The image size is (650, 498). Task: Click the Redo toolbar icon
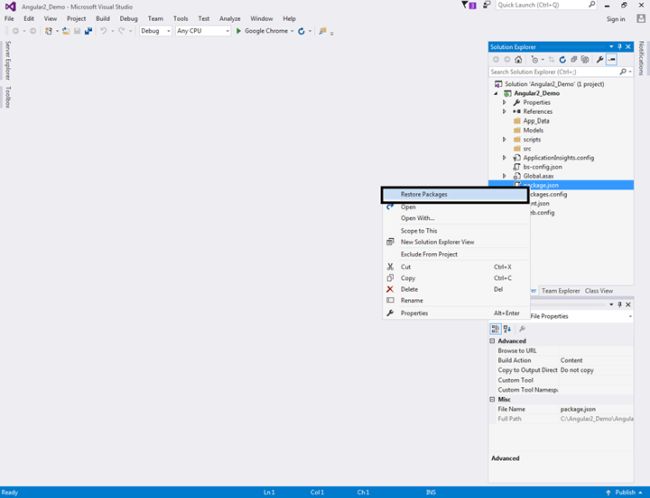[121, 31]
